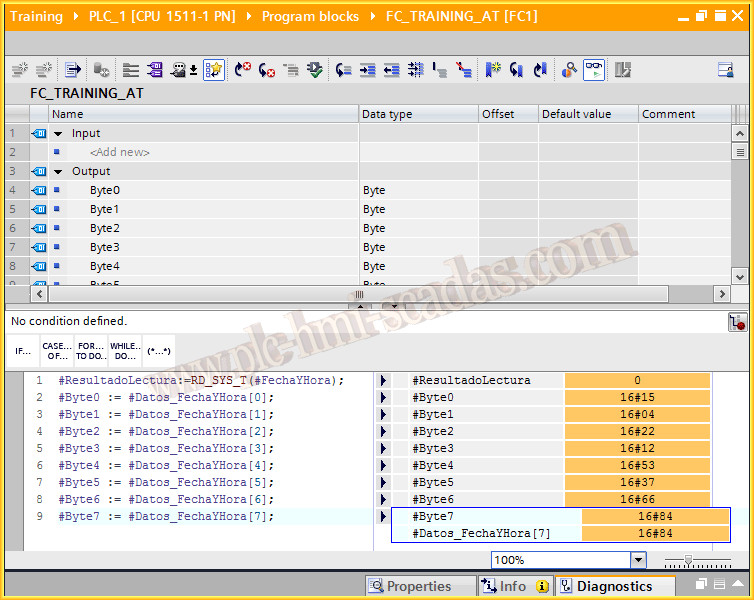Image resolution: width=754 pixels, height=600 pixels.
Task: Click the set bookmark icon in the toolbar
Action: [x=493, y=70]
